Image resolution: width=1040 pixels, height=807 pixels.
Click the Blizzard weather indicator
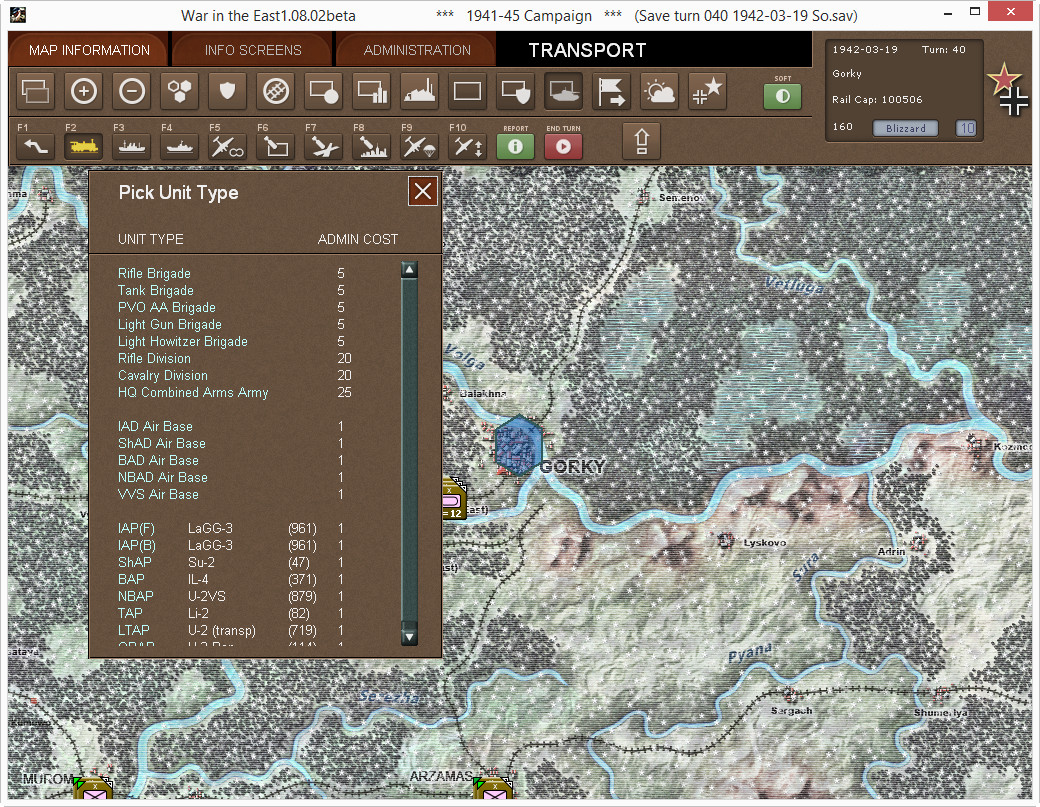pos(905,128)
